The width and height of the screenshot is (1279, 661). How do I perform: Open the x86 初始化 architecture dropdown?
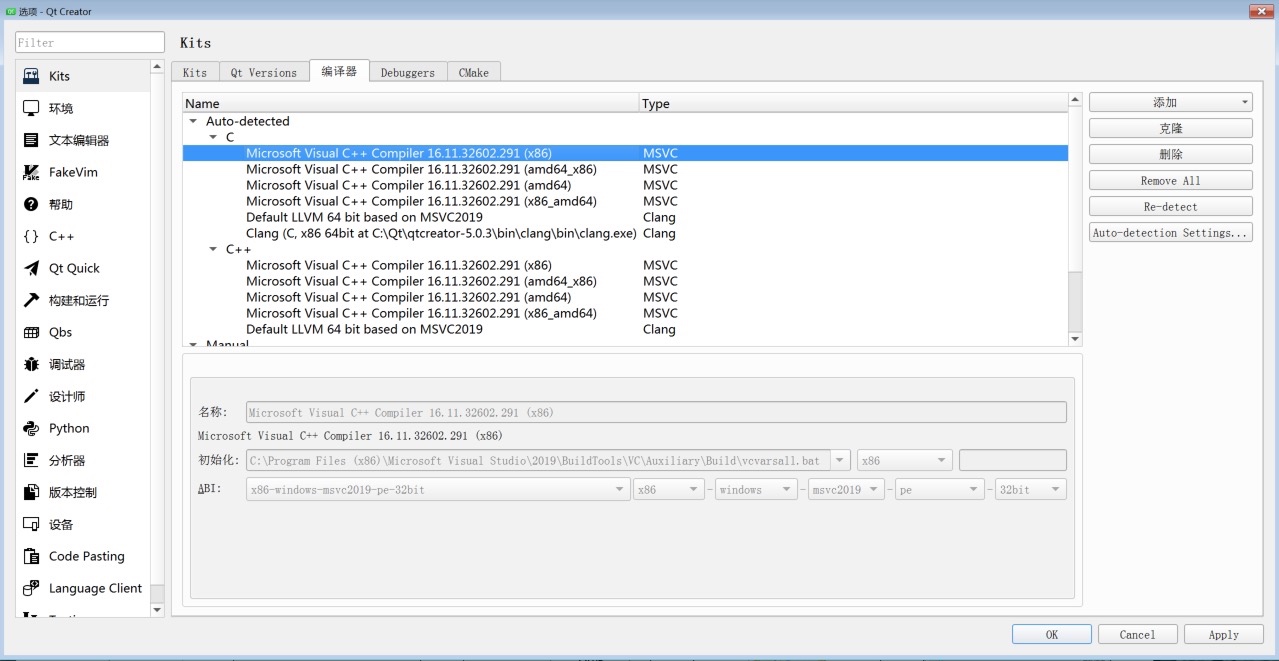click(903, 461)
